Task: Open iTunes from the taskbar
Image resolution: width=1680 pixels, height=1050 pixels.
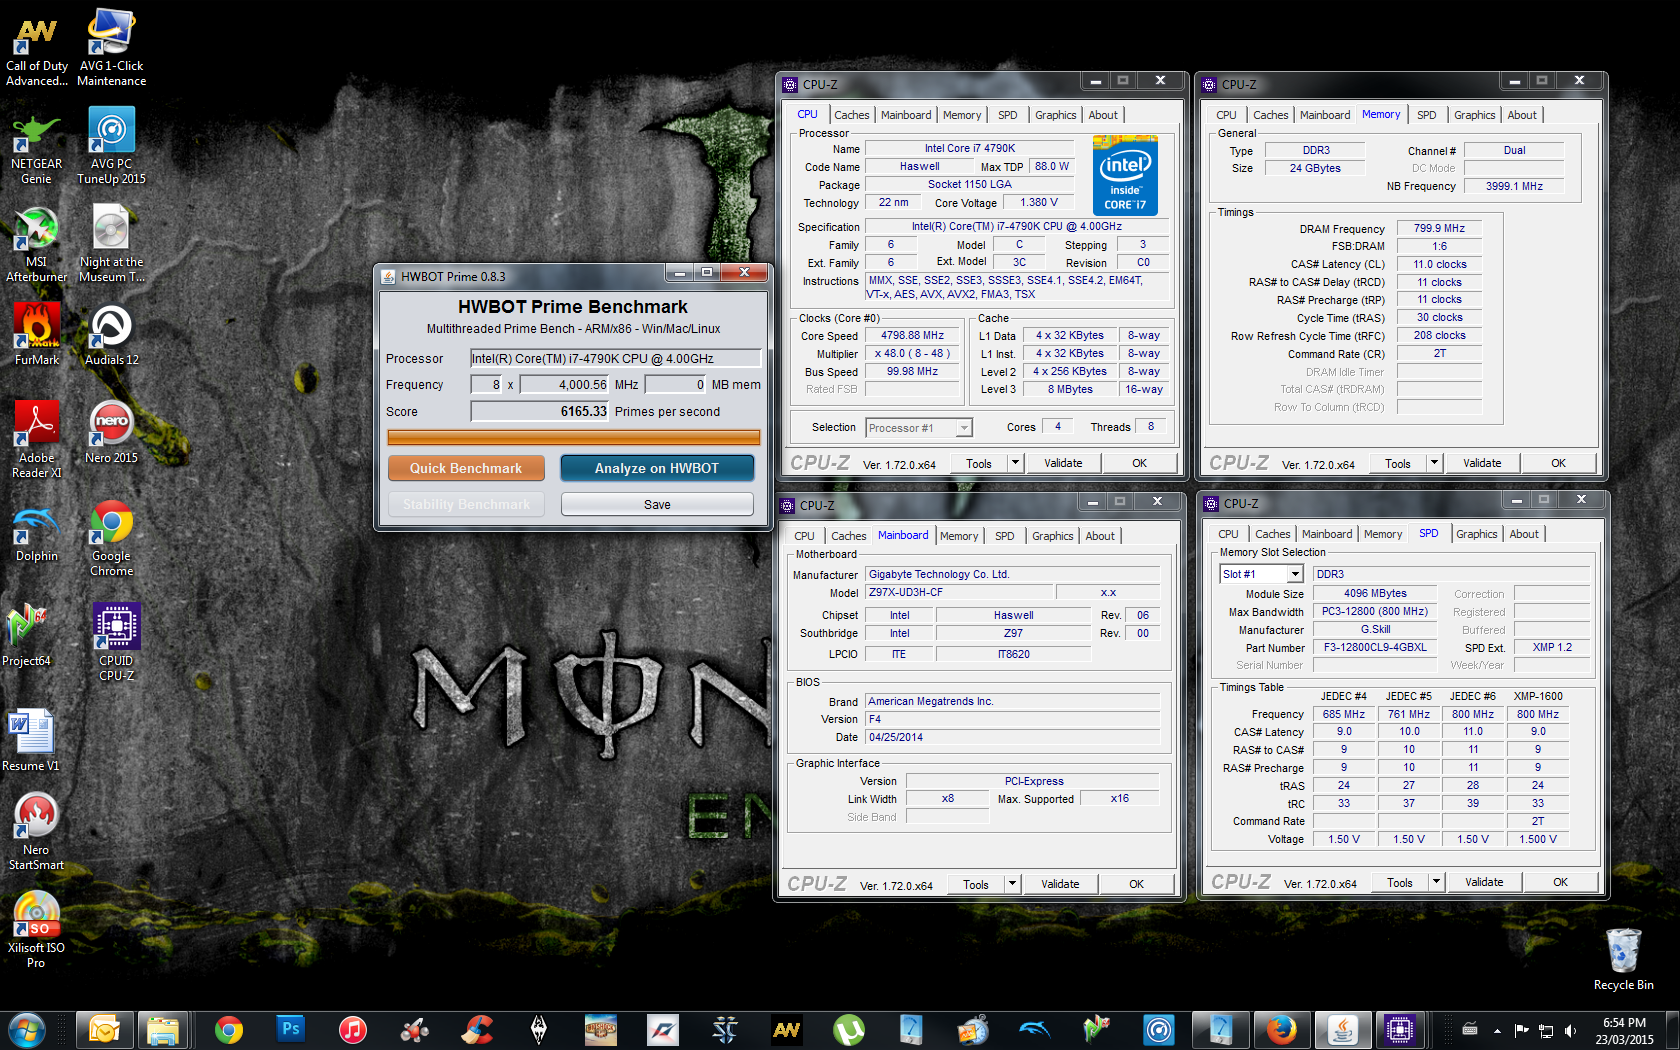Action: [x=352, y=1029]
